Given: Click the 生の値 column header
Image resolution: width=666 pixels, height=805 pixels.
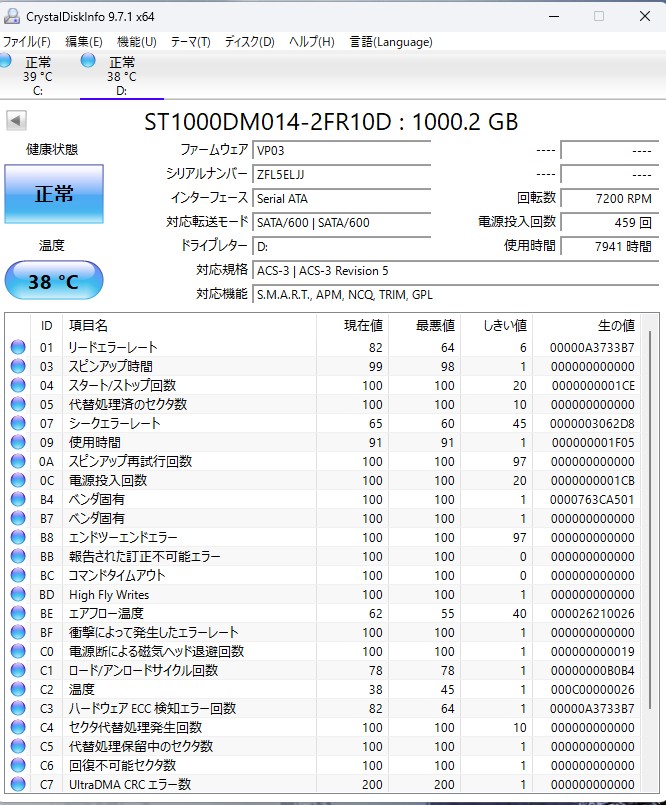Looking at the screenshot, I should (587, 325).
